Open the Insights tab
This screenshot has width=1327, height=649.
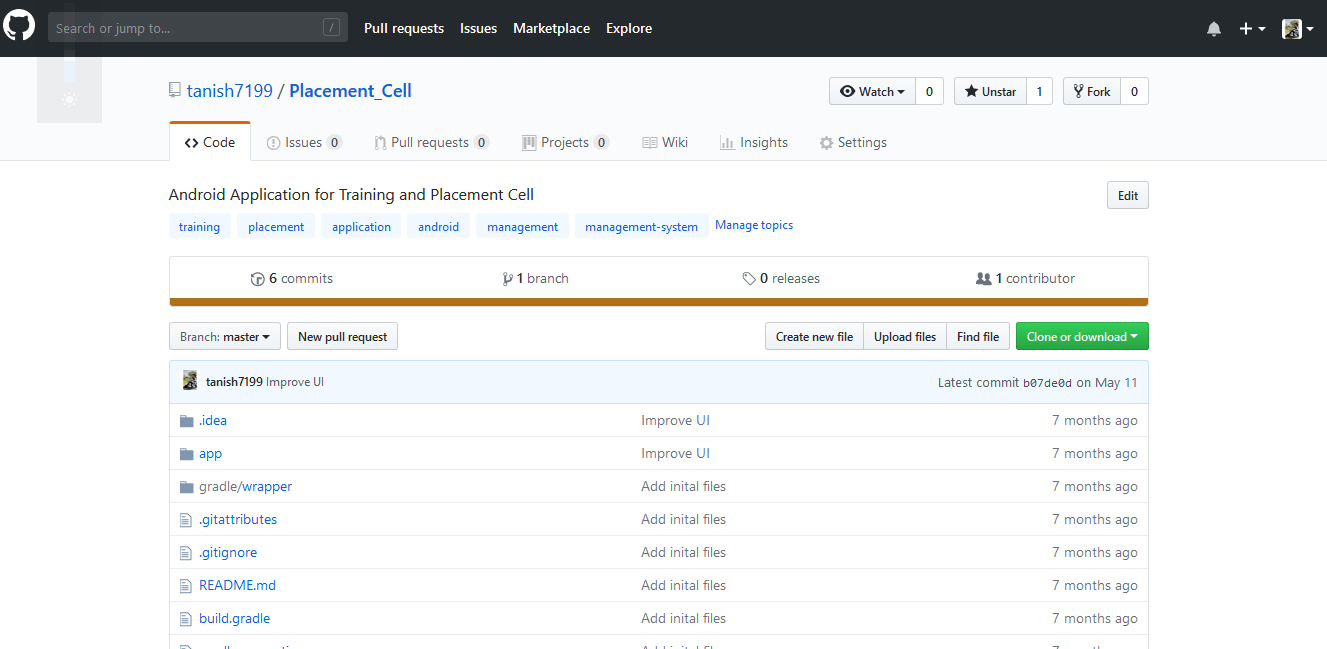point(754,142)
